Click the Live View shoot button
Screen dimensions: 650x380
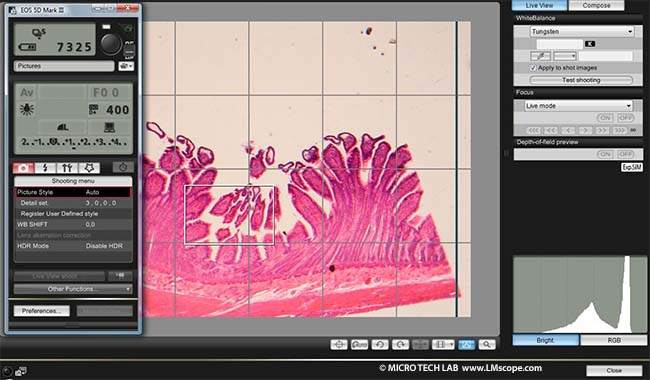click(59, 276)
